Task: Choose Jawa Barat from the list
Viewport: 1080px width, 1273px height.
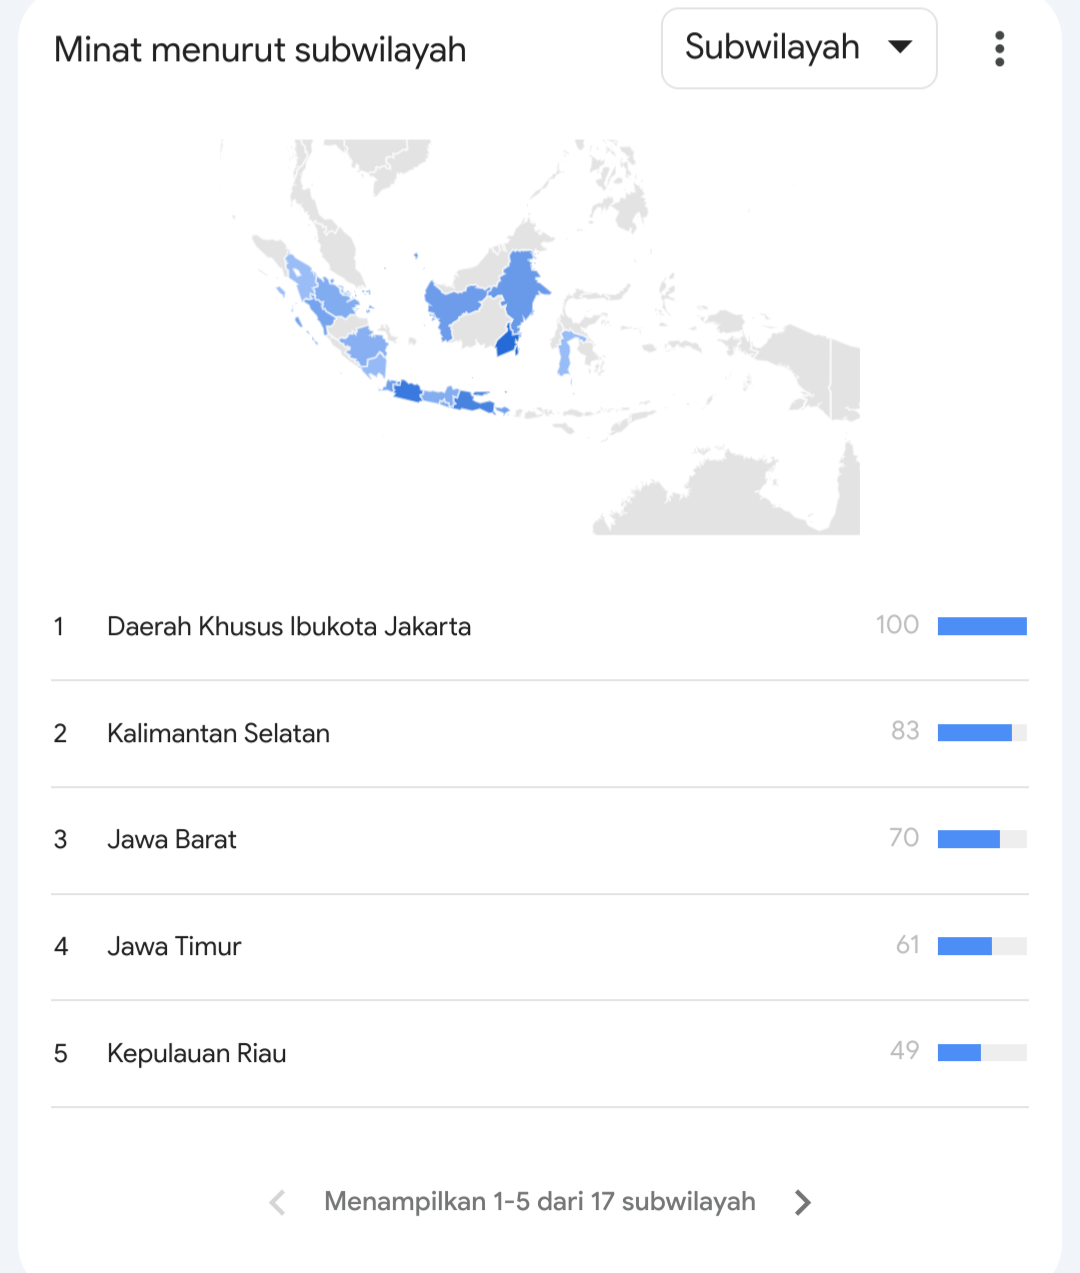Action: pyautogui.click(x=540, y=840)
